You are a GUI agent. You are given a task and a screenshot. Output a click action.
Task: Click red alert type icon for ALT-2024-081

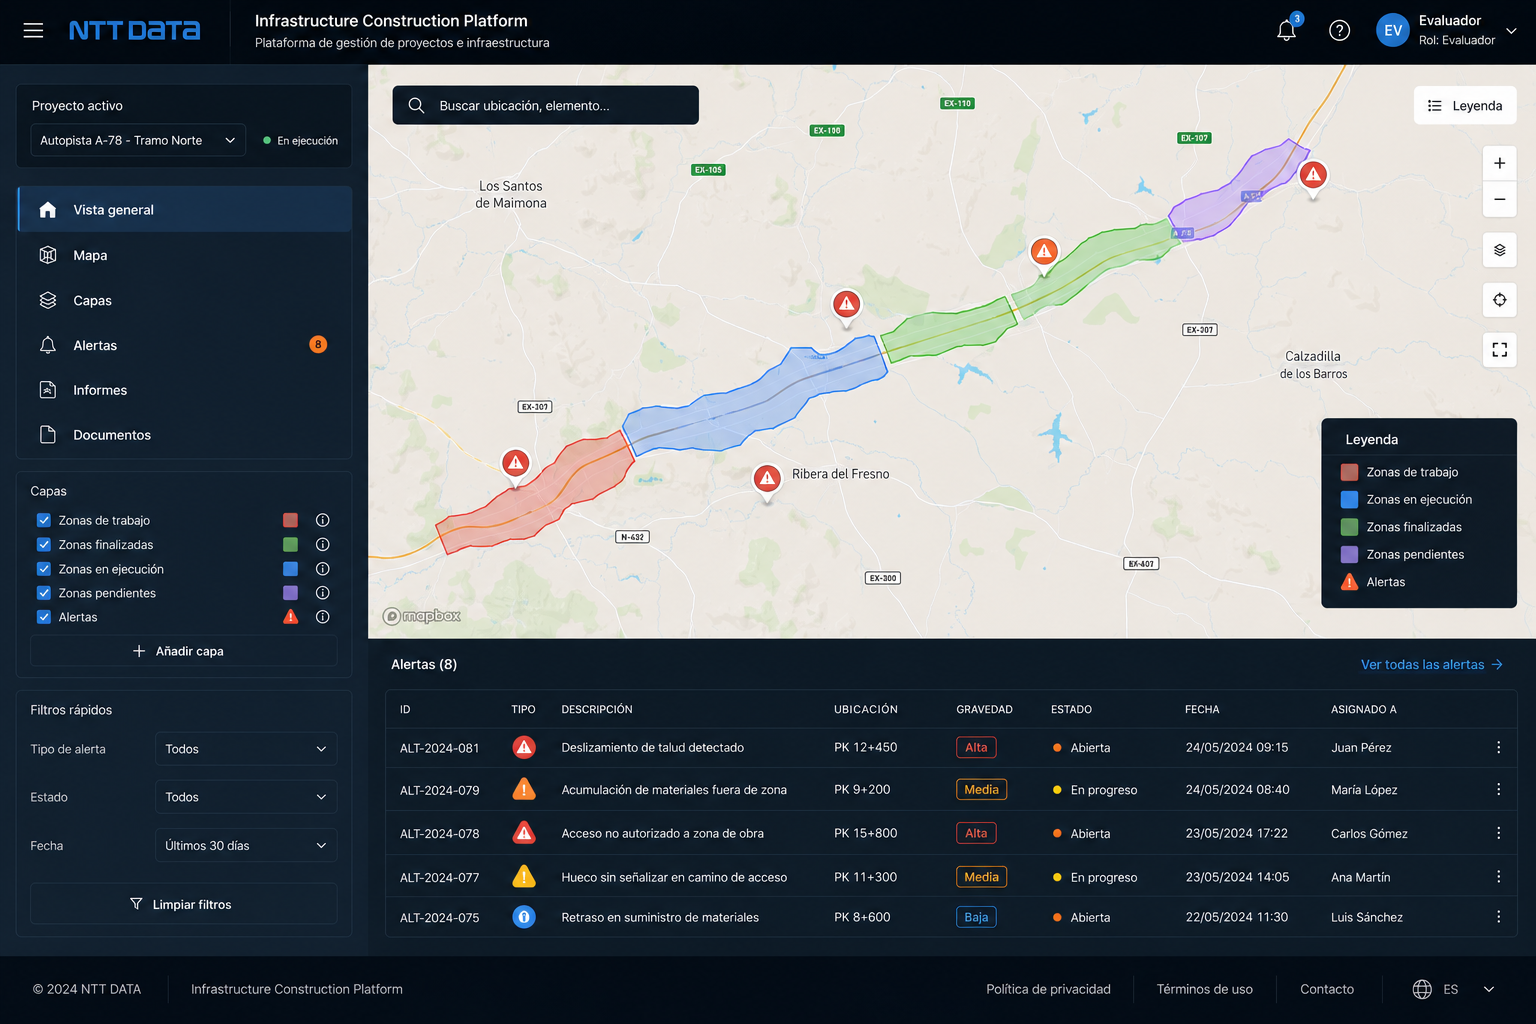coord(524,747)
